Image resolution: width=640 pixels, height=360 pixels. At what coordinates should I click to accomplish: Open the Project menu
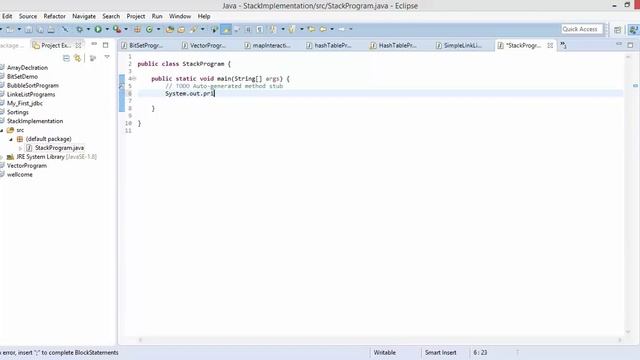(136, 16)
